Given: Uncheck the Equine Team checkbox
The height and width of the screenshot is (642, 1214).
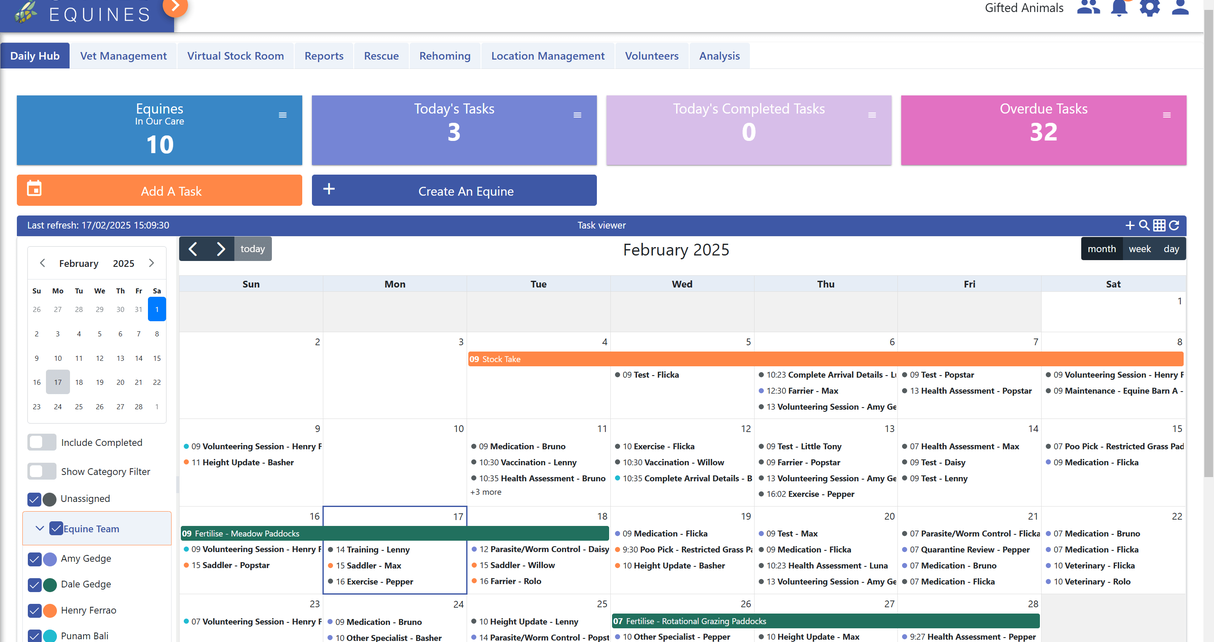Looking at the screenshot, I should [56, 529].
